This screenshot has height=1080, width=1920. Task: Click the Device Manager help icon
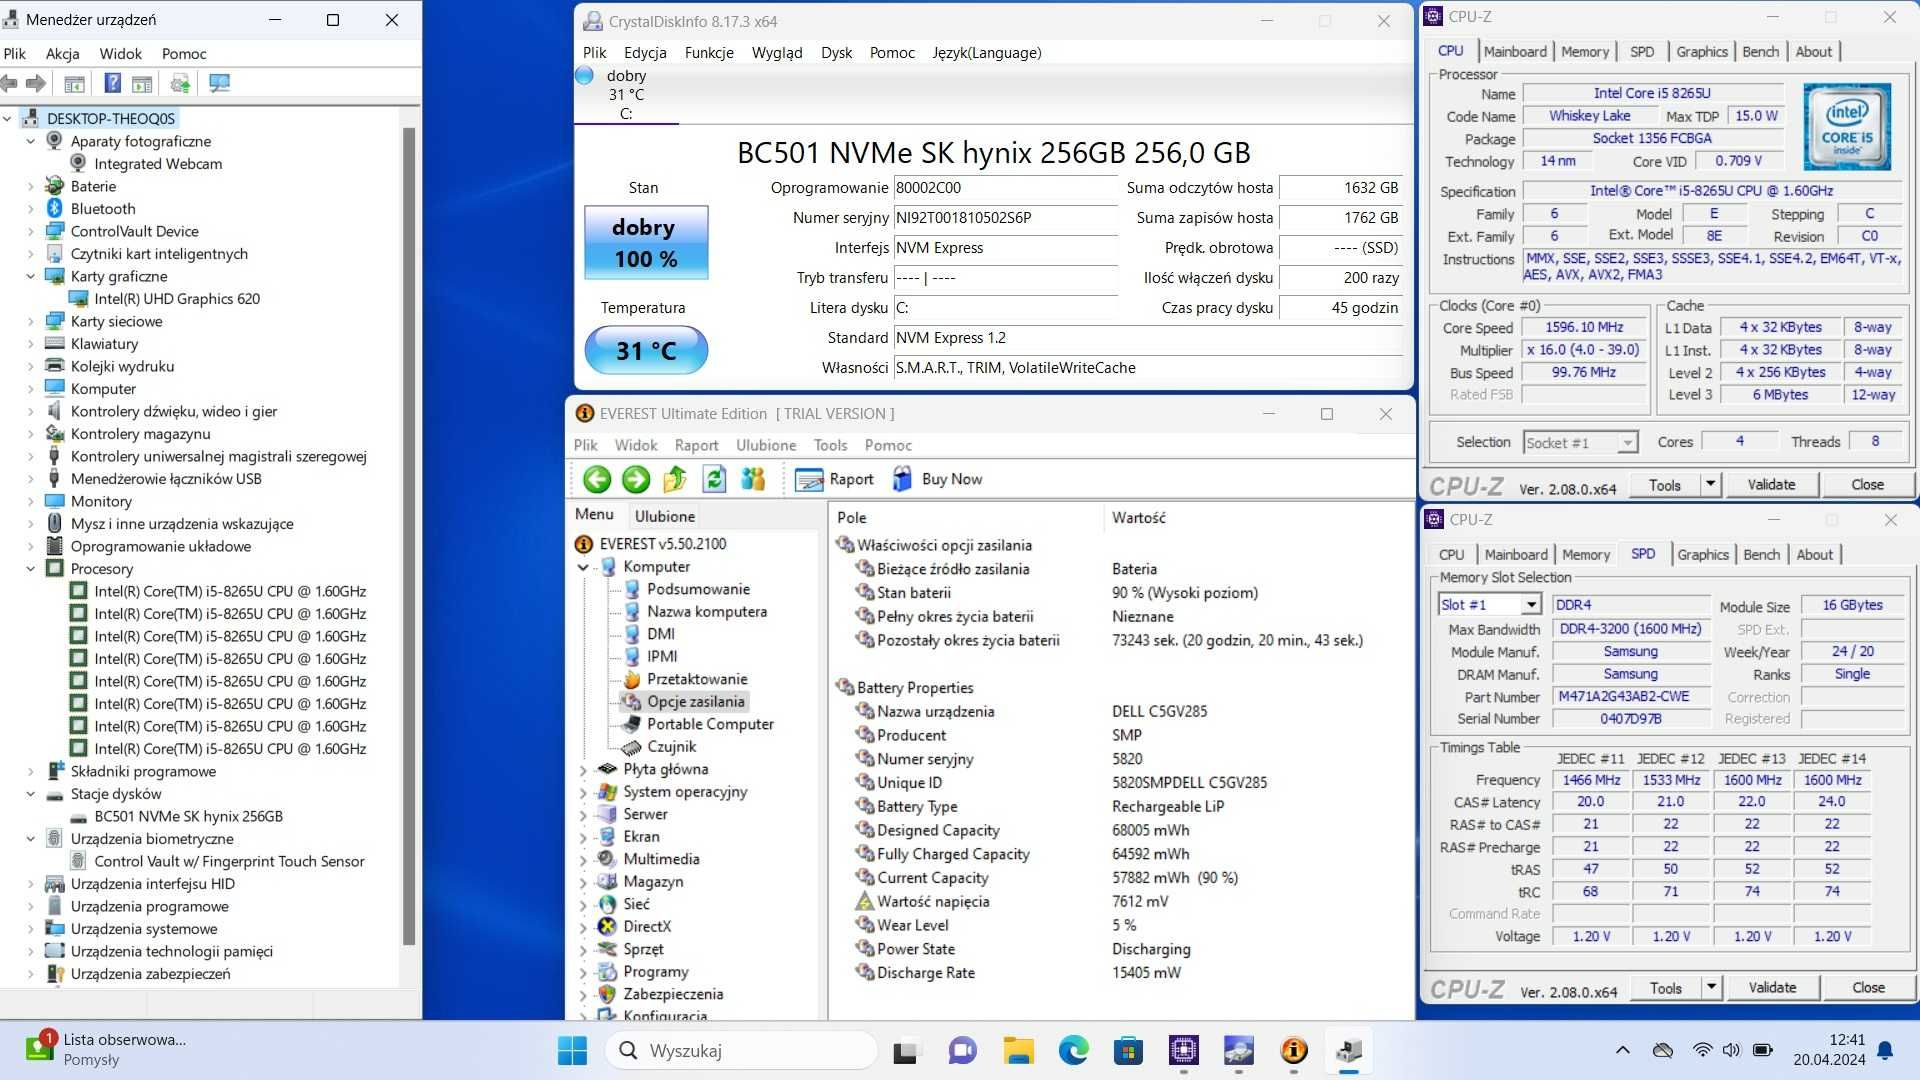pyautogui.click(x=113, y=84)
